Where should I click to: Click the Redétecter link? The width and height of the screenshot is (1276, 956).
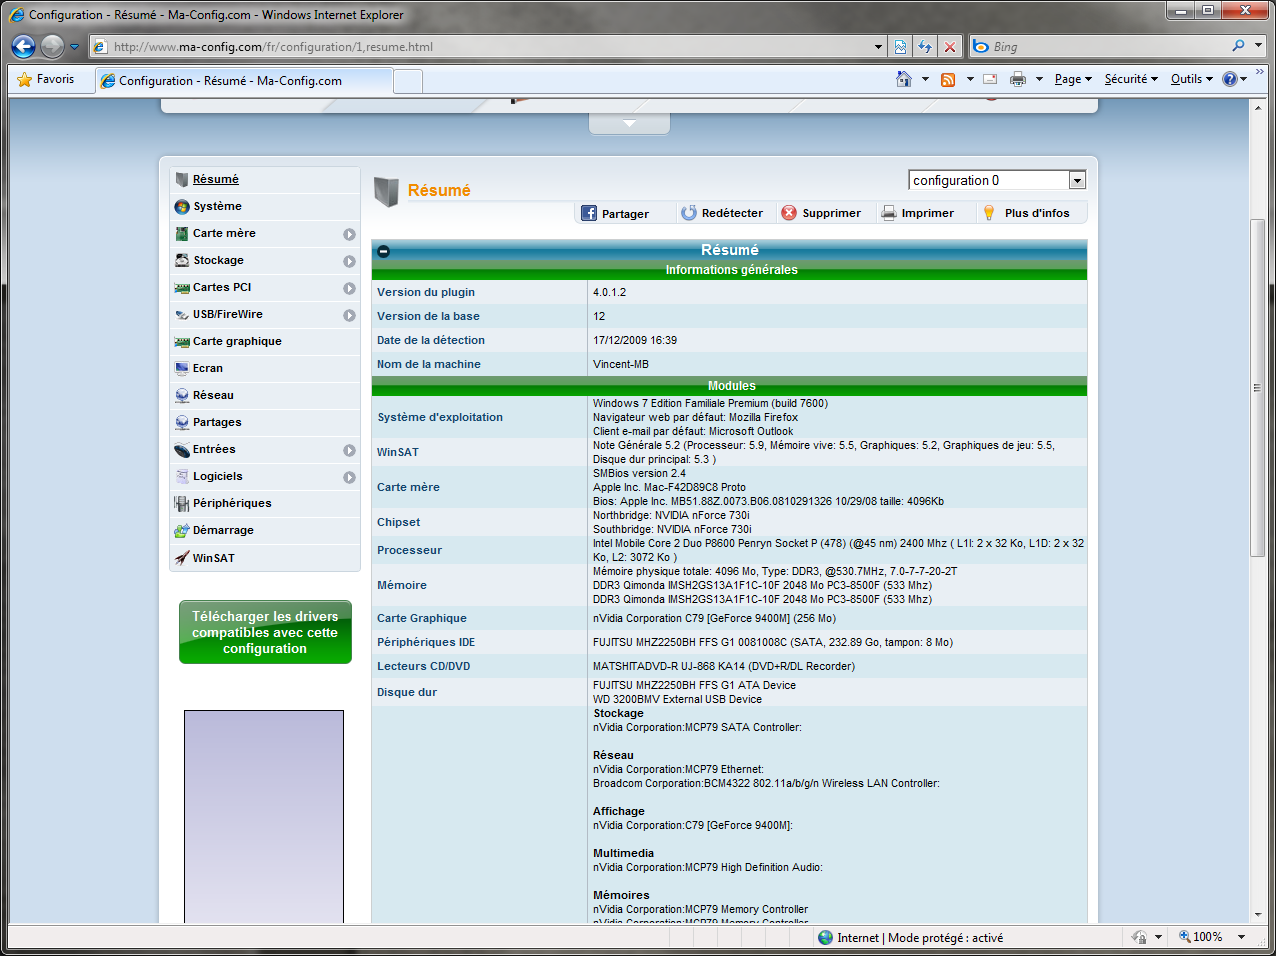[x=732, y=213]
